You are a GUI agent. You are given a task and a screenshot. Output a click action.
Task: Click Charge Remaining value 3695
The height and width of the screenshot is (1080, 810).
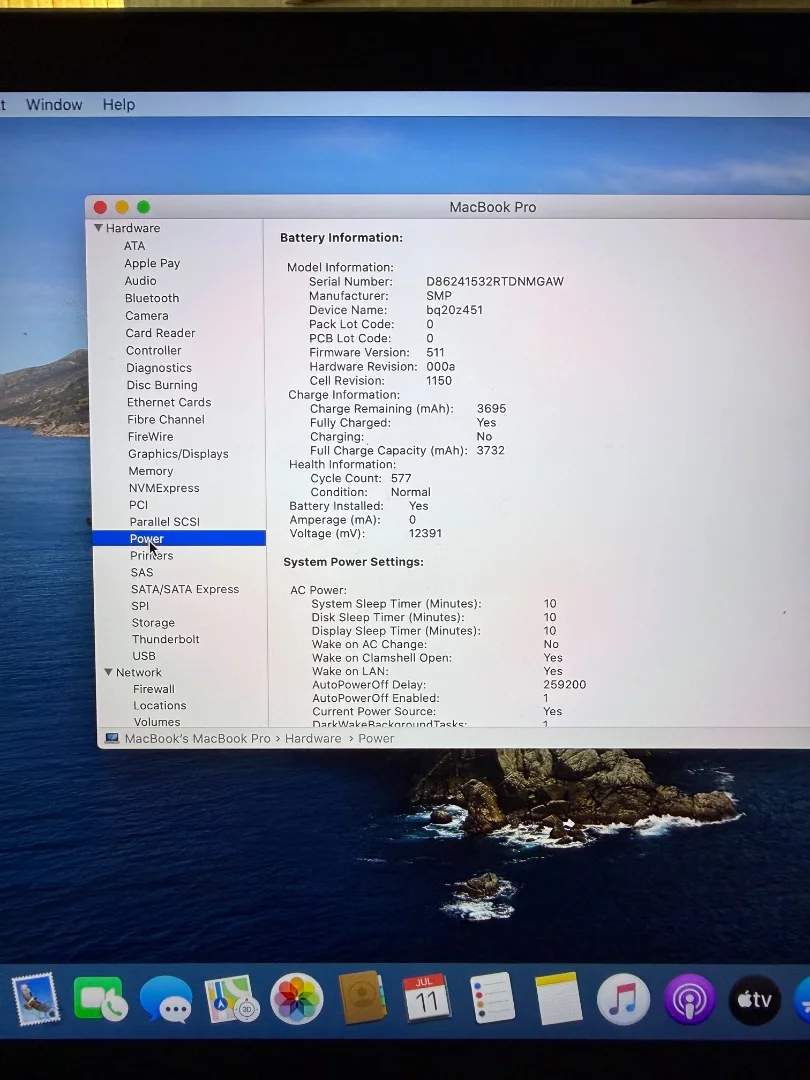(x=491, y=408)
